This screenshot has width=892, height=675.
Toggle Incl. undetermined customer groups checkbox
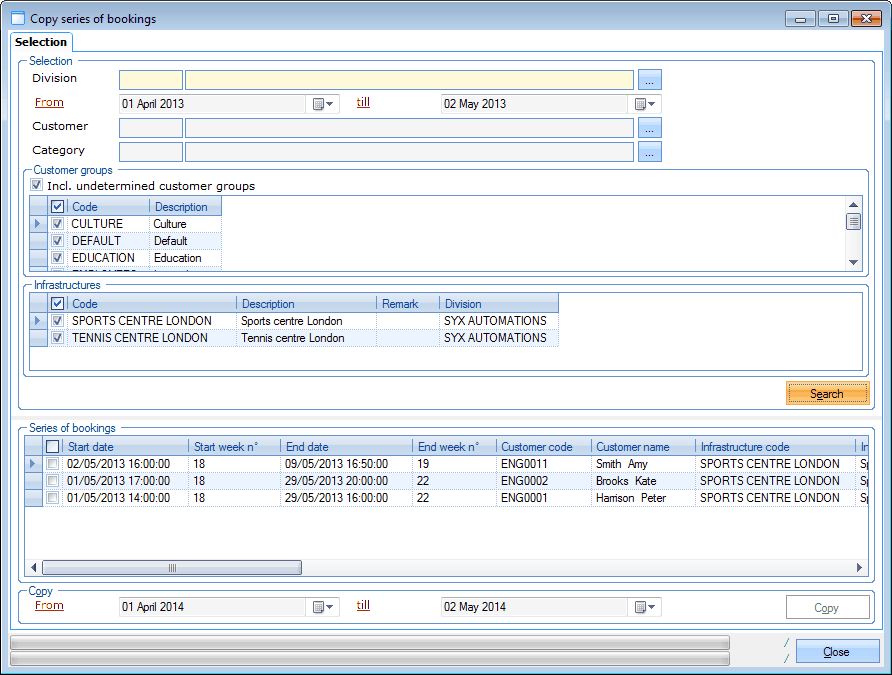(x=37, y=186)
